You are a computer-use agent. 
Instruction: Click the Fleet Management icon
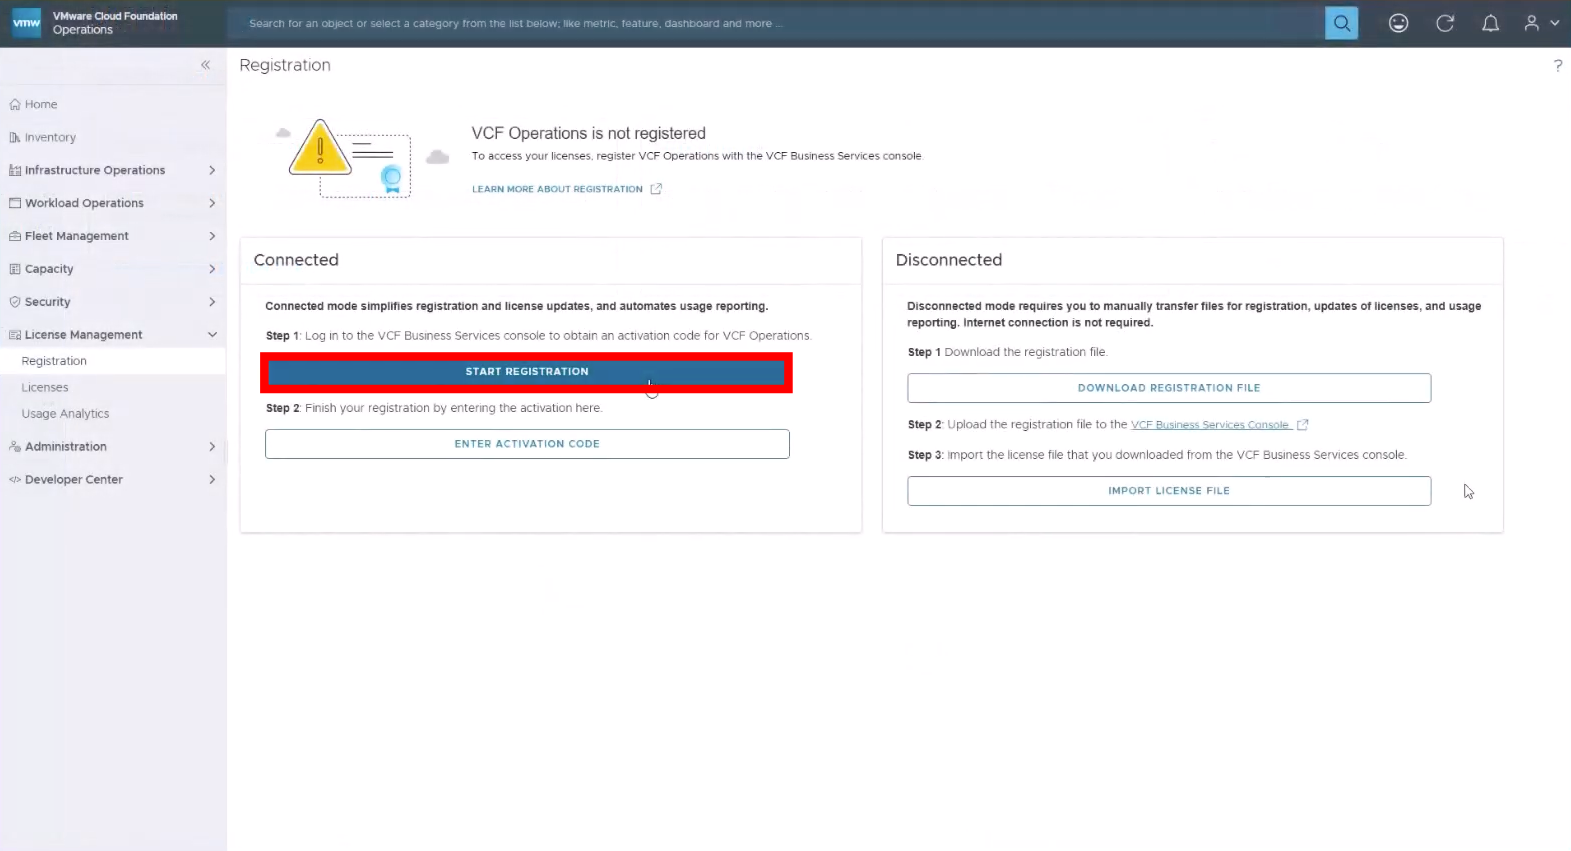point(15,236)
